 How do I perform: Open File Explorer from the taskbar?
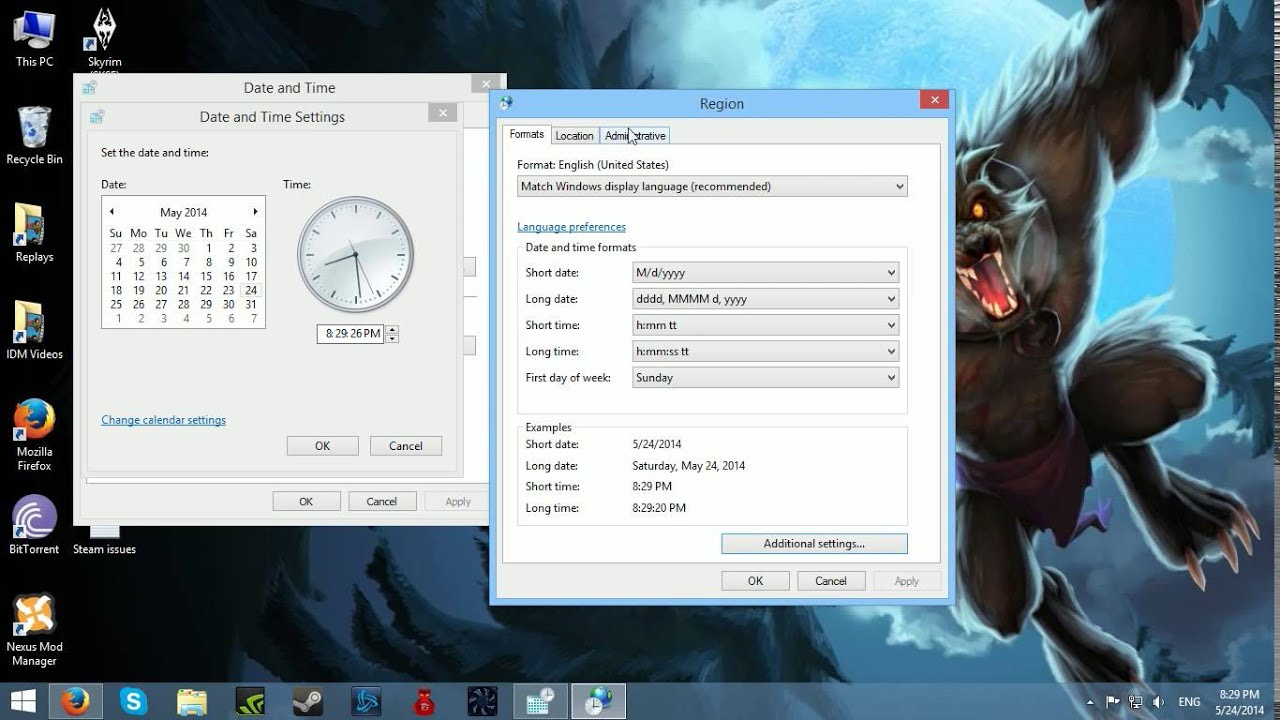pyautogui.click(x=191, y=702)
